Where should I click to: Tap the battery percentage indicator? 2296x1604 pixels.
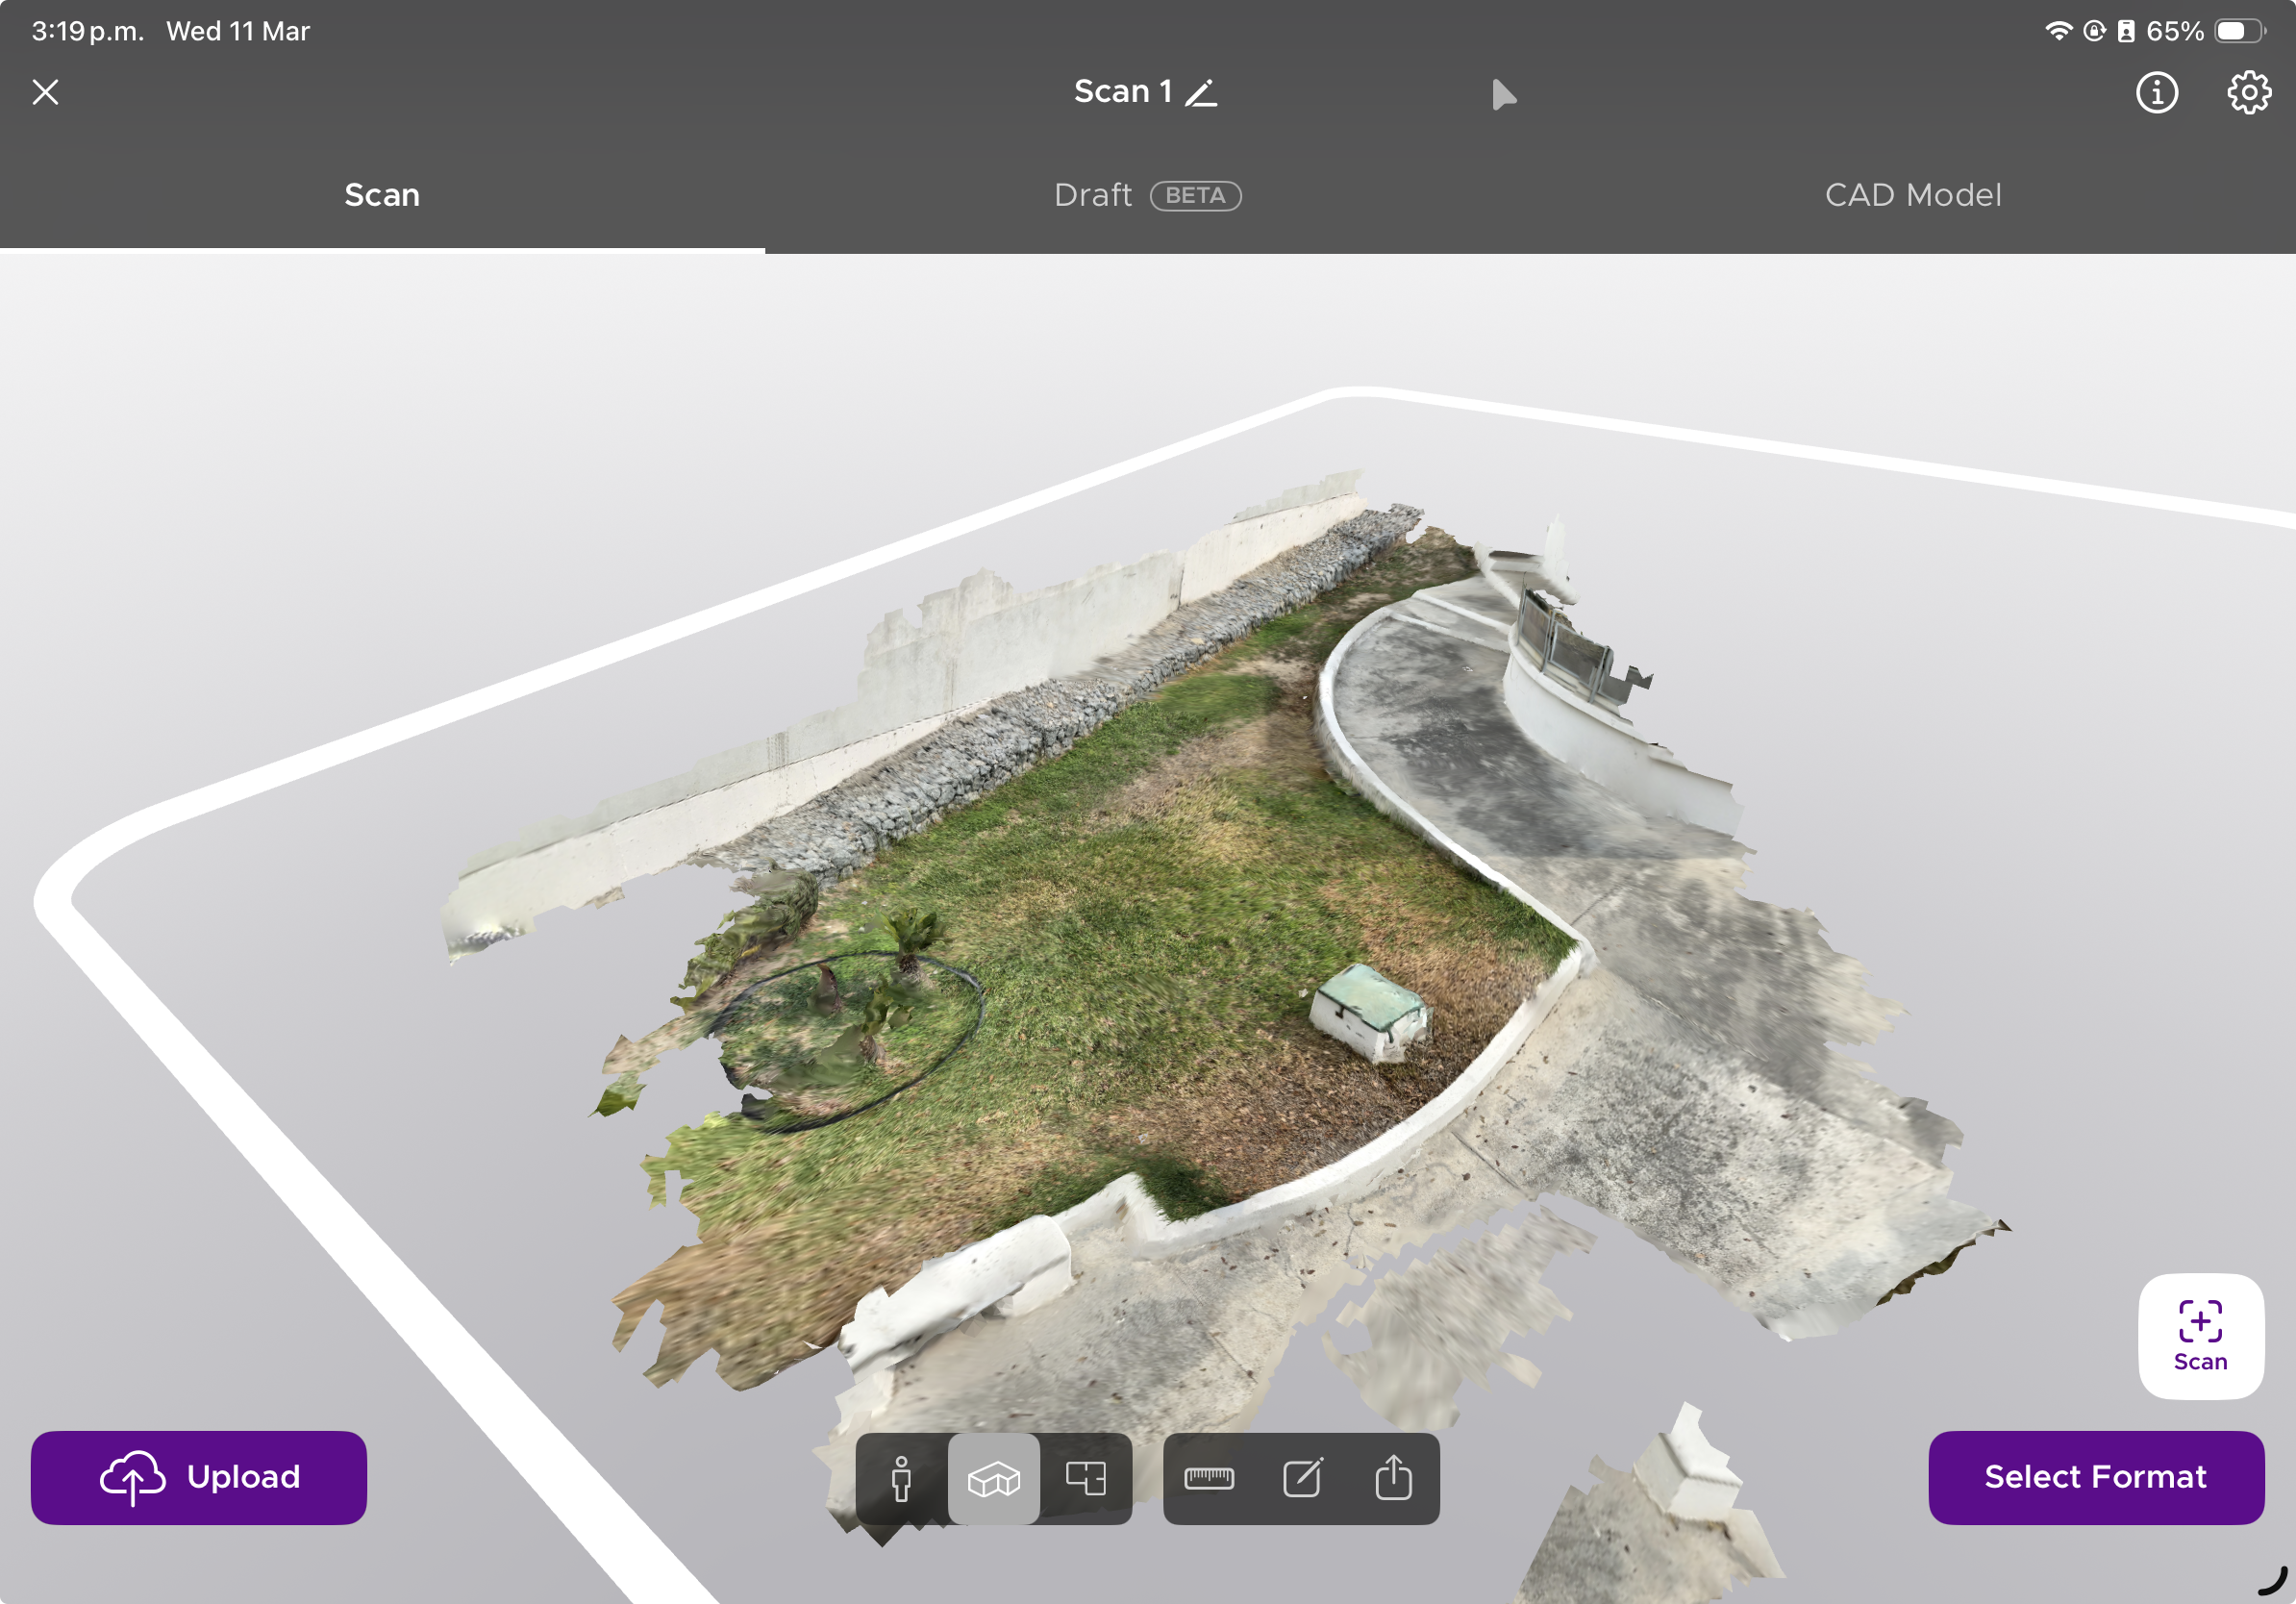[x=2174, y=31]
